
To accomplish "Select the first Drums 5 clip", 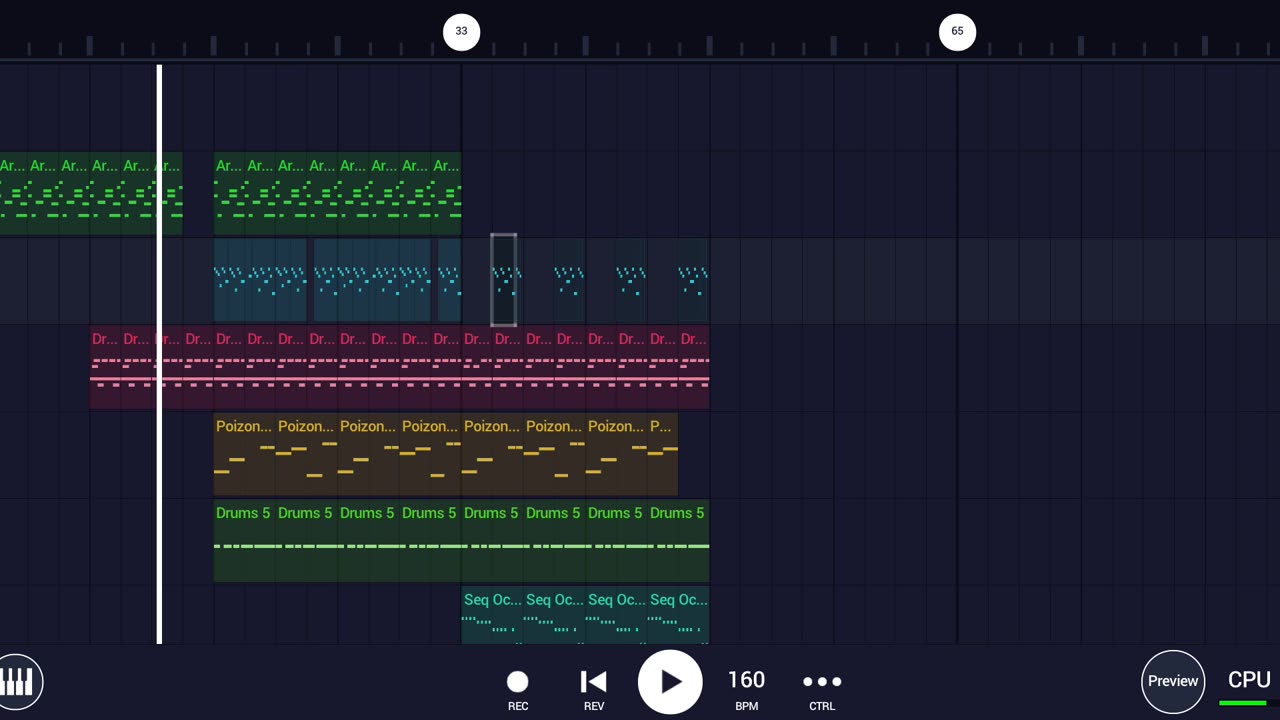I will tap(245, 540).
